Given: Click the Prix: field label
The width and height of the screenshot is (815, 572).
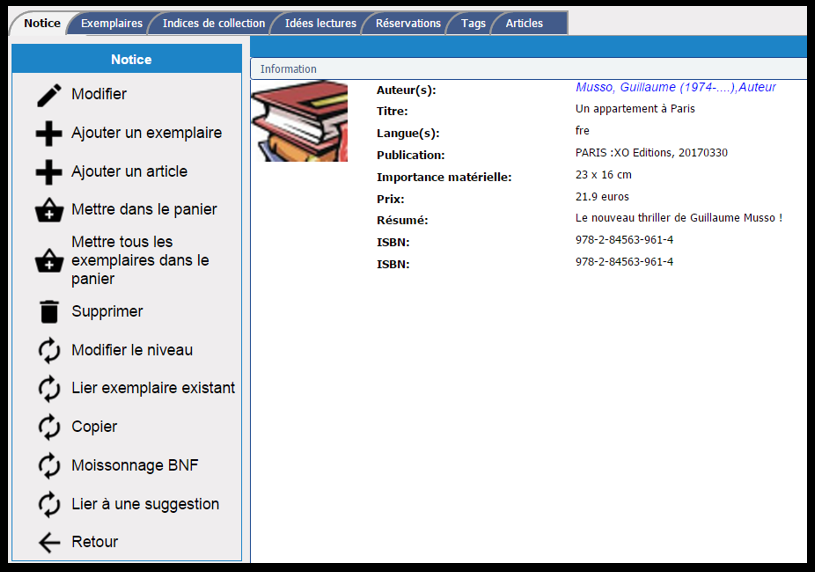Looking at the screenshot, I should [x=390, y=199].
